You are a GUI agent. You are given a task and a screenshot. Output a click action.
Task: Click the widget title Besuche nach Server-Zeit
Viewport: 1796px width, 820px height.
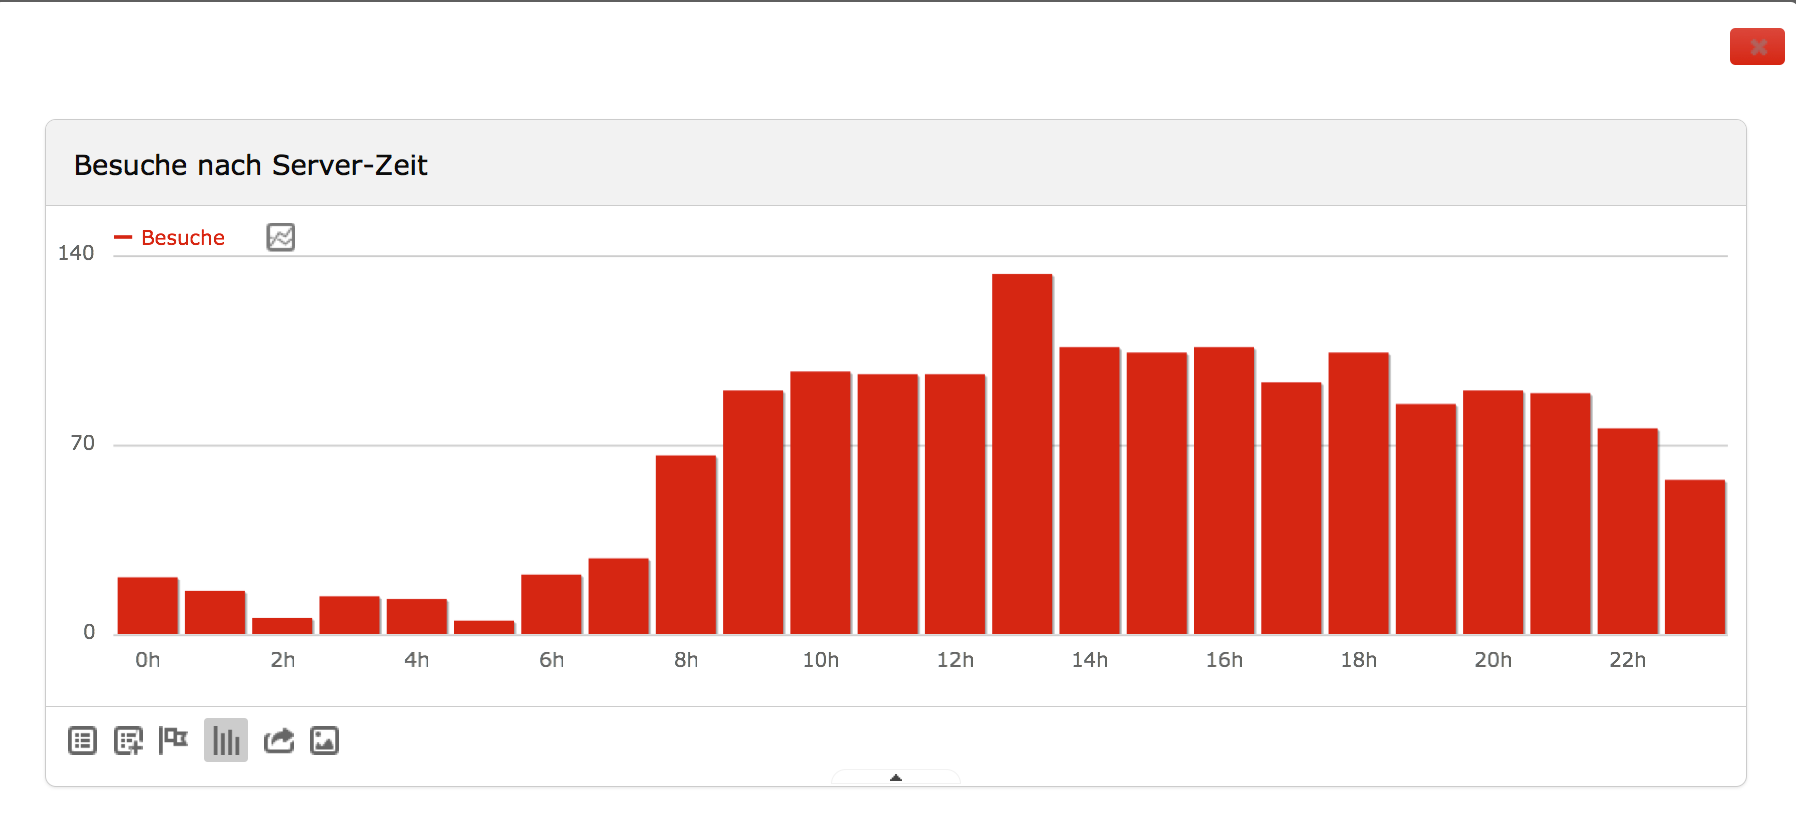point(250,165)
